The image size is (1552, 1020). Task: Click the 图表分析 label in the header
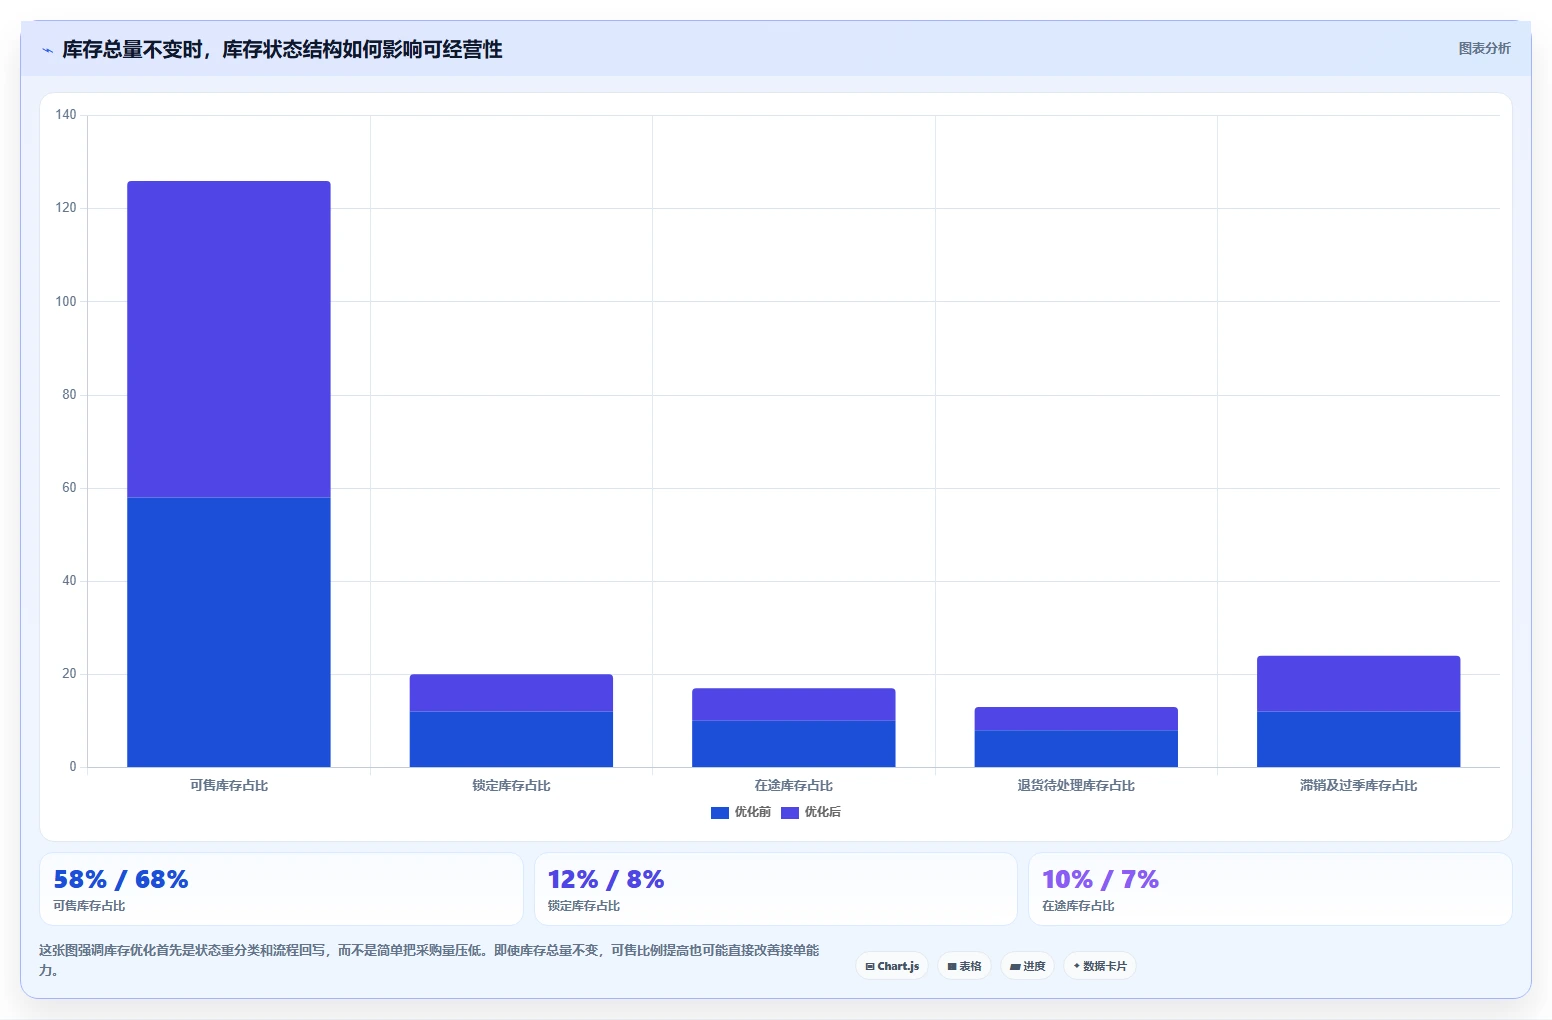click(1484, 48)
